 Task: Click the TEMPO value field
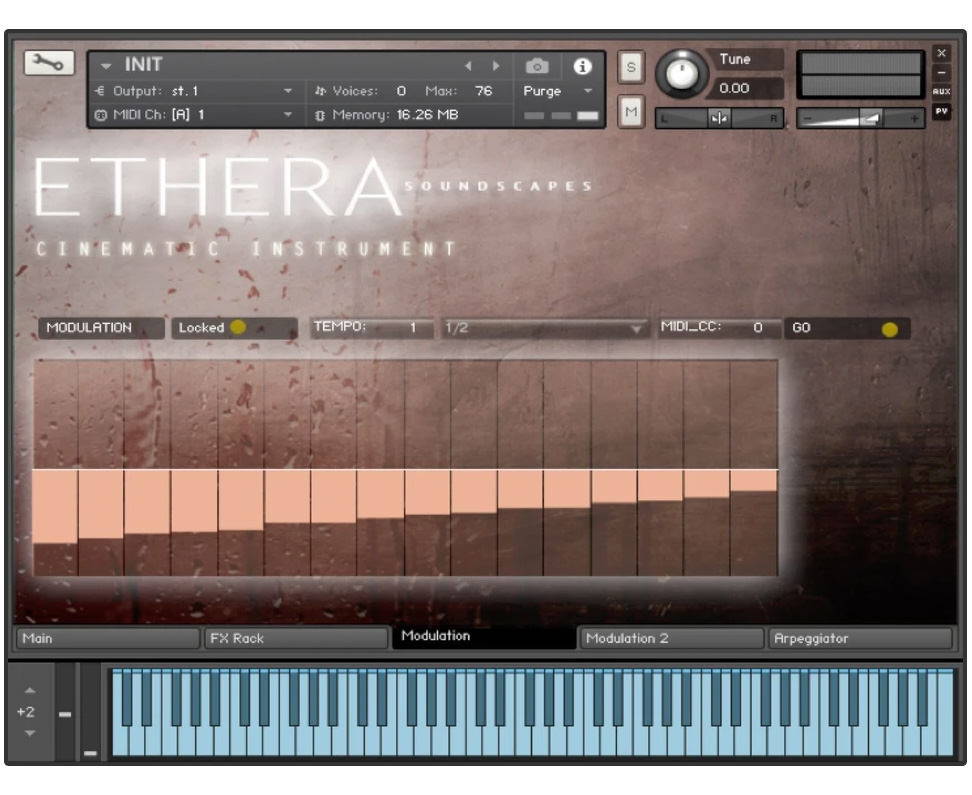(371, 327)
